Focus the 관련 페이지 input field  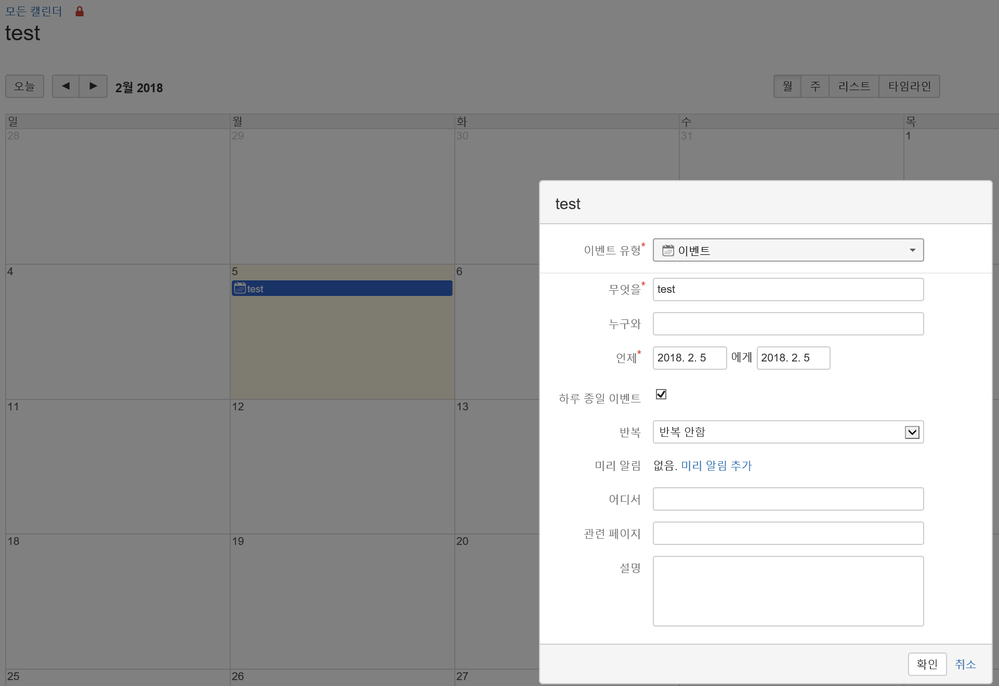(x=788, y=533)
